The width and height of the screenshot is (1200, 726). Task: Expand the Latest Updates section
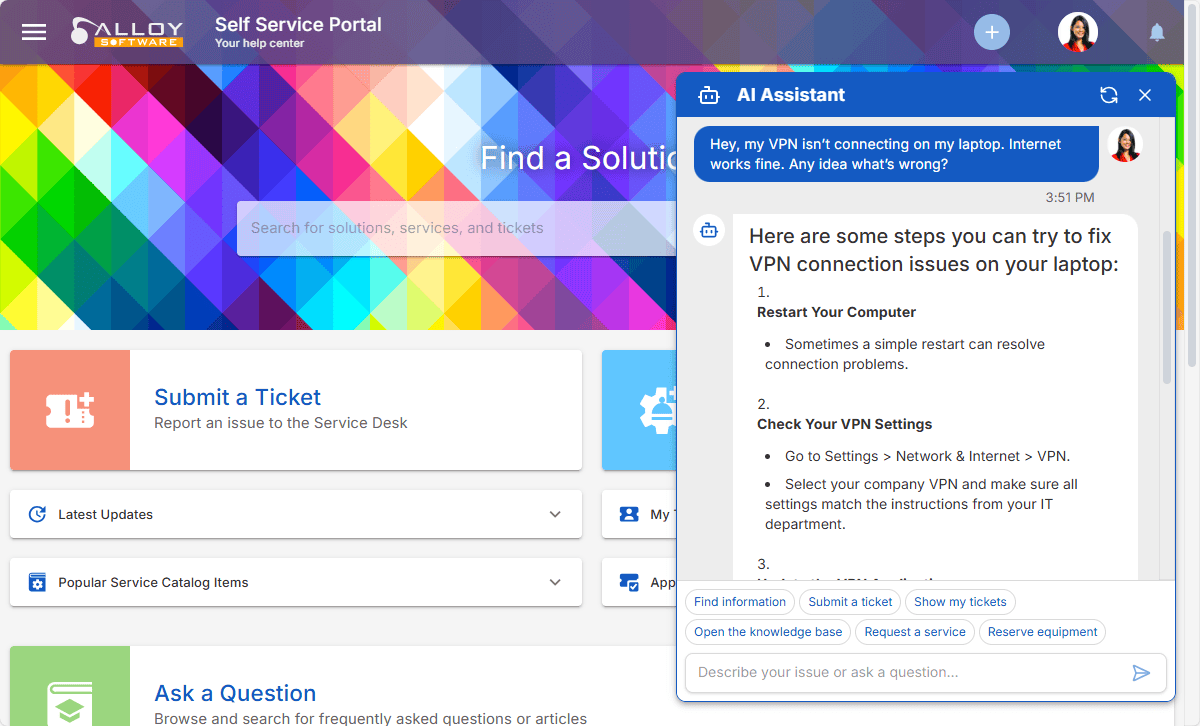555,514
